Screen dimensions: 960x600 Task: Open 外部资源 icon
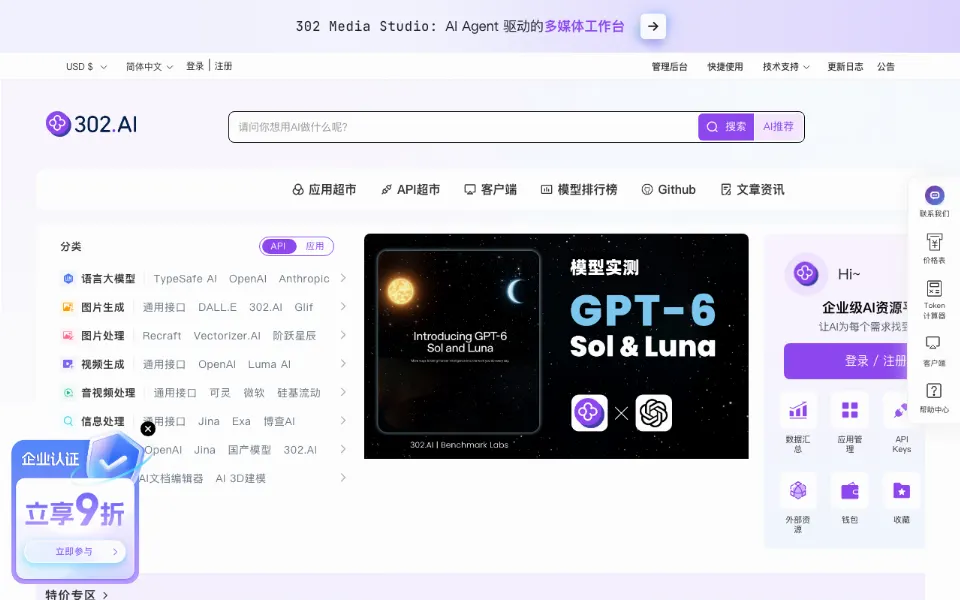tap(798, 490)
